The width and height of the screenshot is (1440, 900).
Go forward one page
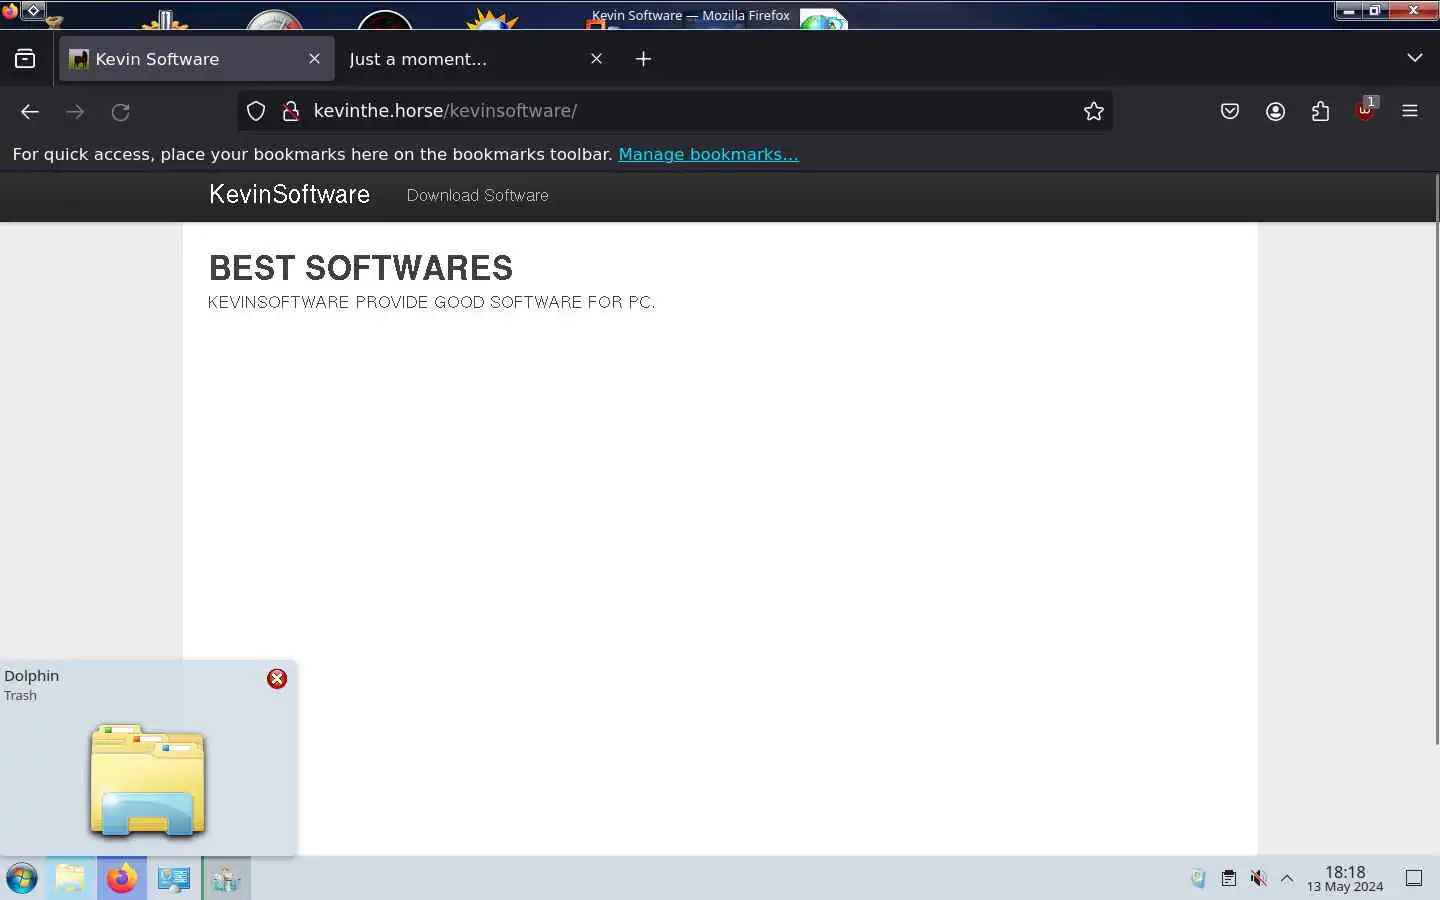point(75,112)
